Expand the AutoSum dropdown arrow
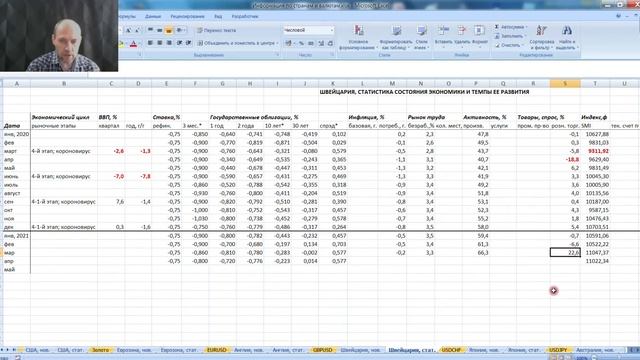The width and height of the screenshot is (640, 360). pyautogui.click(x=527, y=27)
